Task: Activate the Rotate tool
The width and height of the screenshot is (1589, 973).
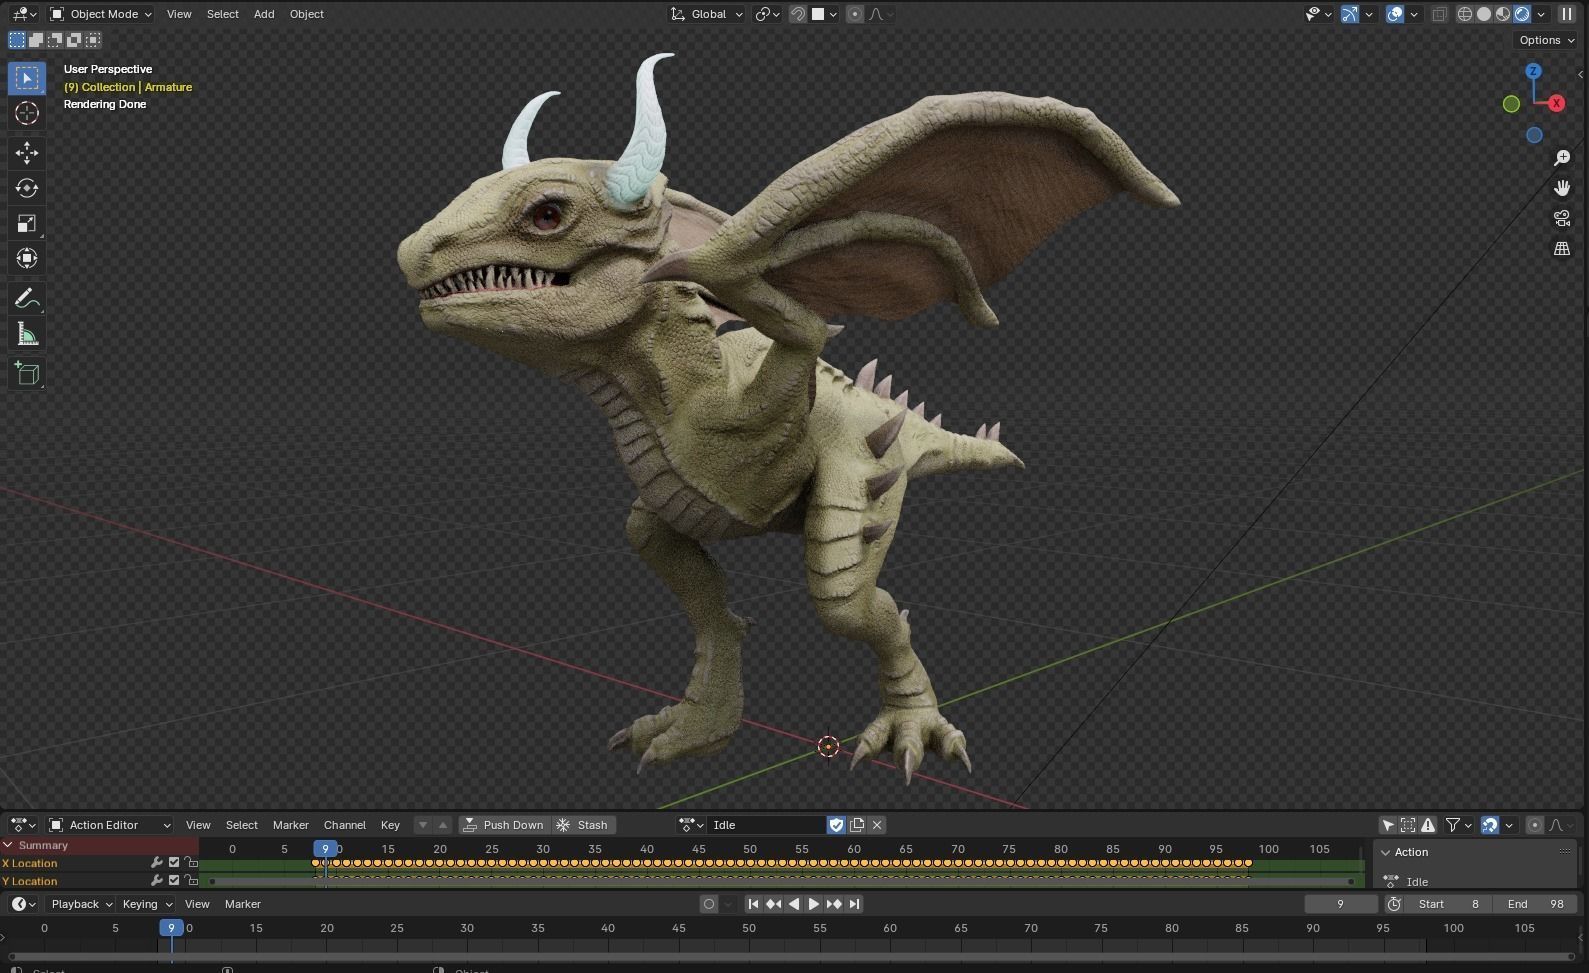Action: coord(27,188)
